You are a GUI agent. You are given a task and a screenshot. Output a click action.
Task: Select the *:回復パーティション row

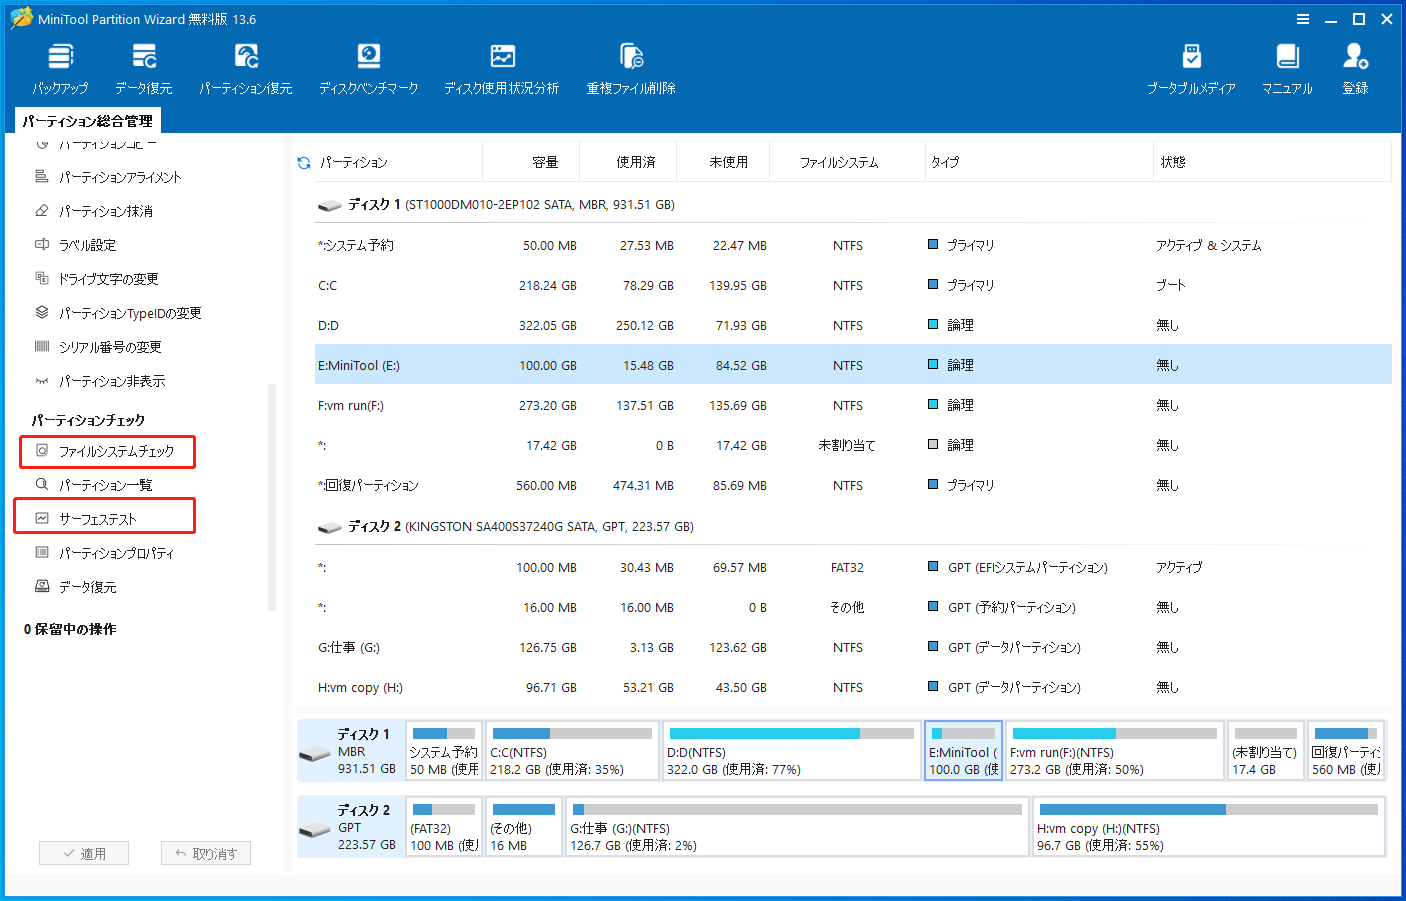tap(853, 485)
